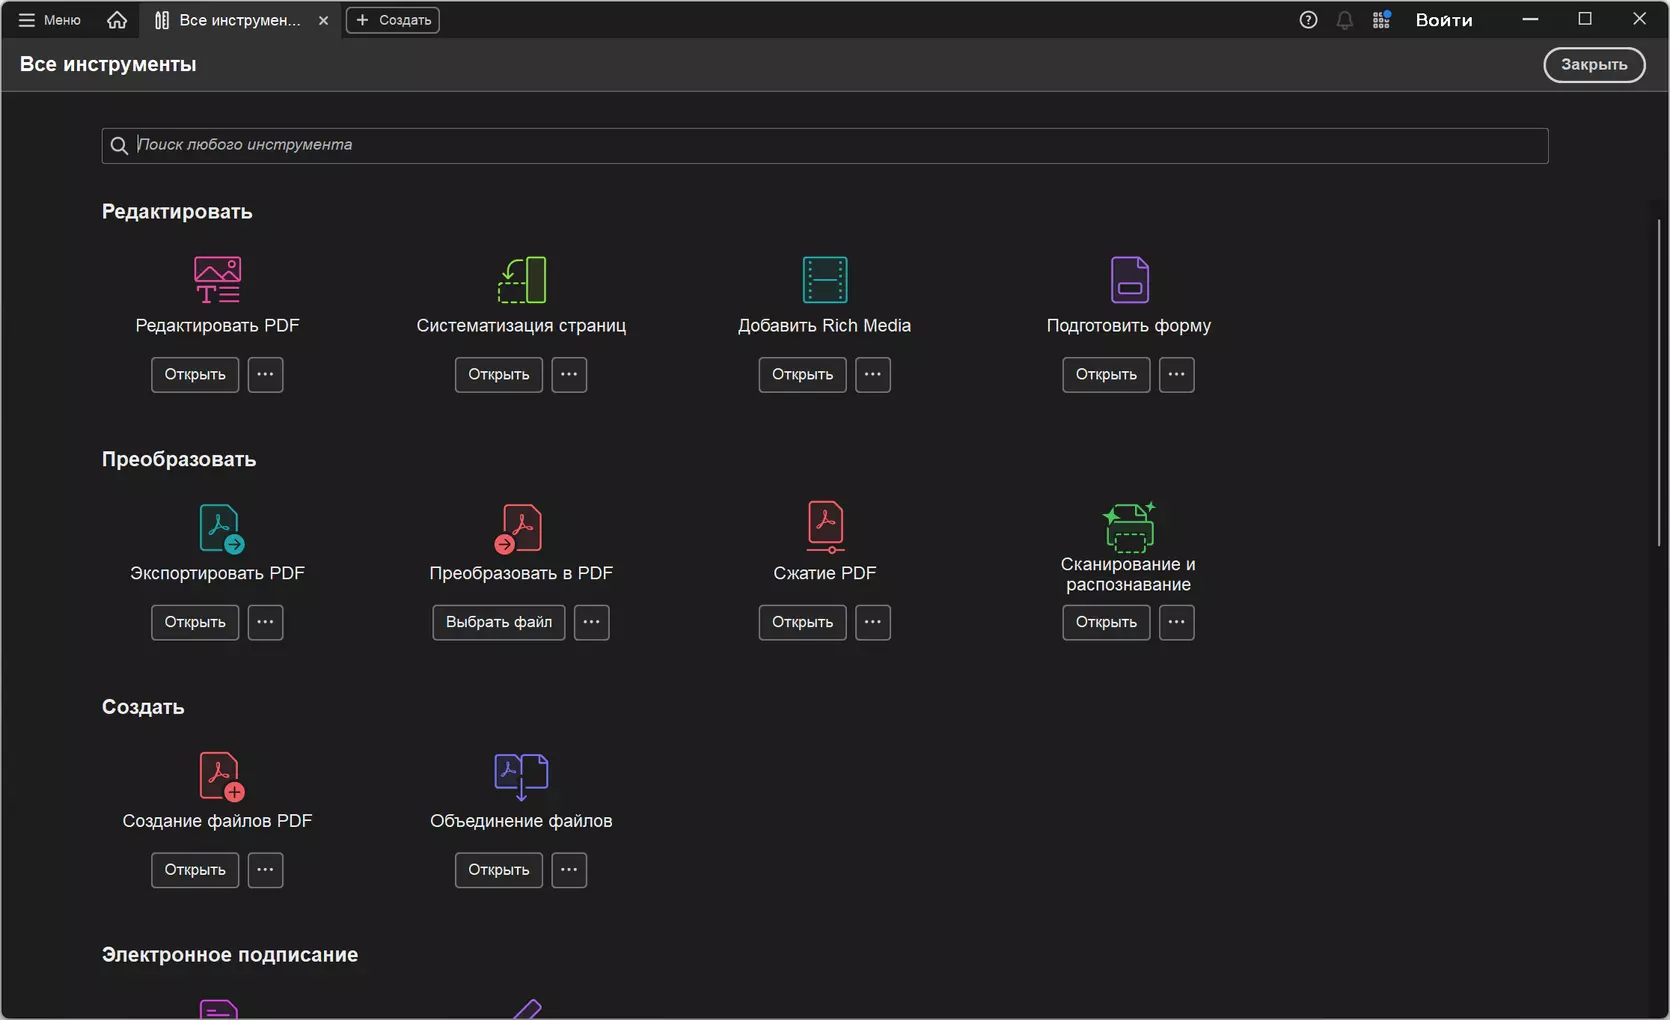Click the vertical scrollbar thumb
This screenshot has width=1670, height=1020.
tap(1659, 382)
